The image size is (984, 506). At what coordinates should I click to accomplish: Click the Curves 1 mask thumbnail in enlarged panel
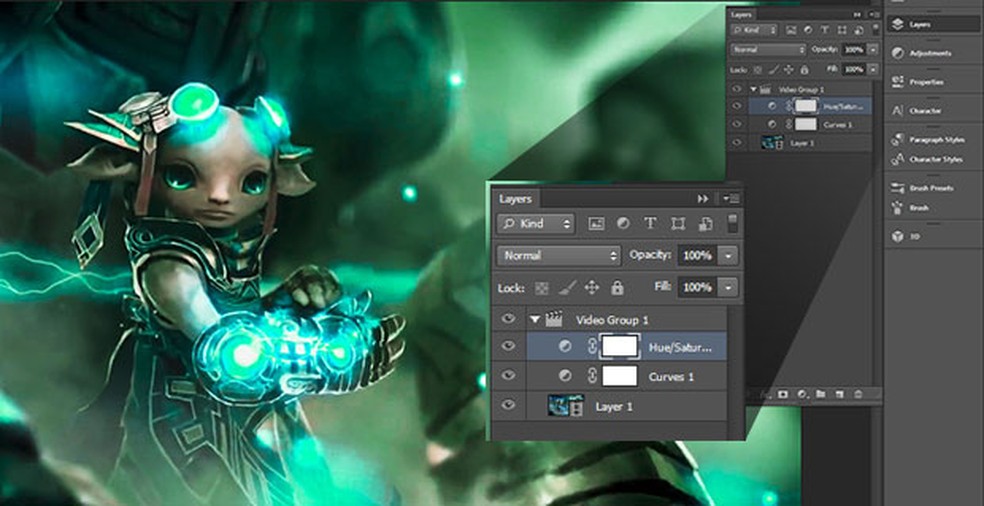click(x=620, y=376)
